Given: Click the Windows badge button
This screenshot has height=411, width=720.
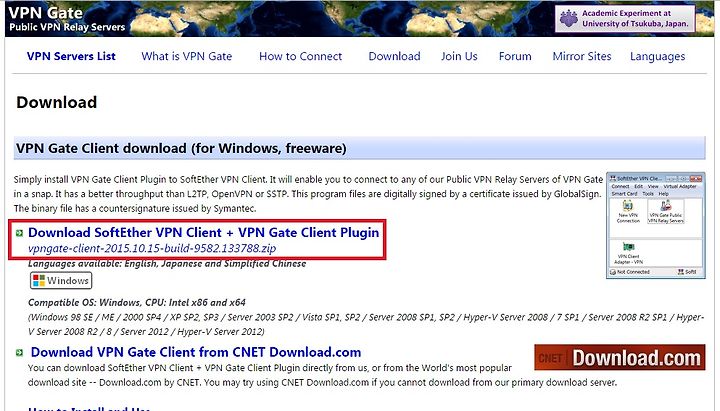Looking at the screenshot, I should click(61, 281).
